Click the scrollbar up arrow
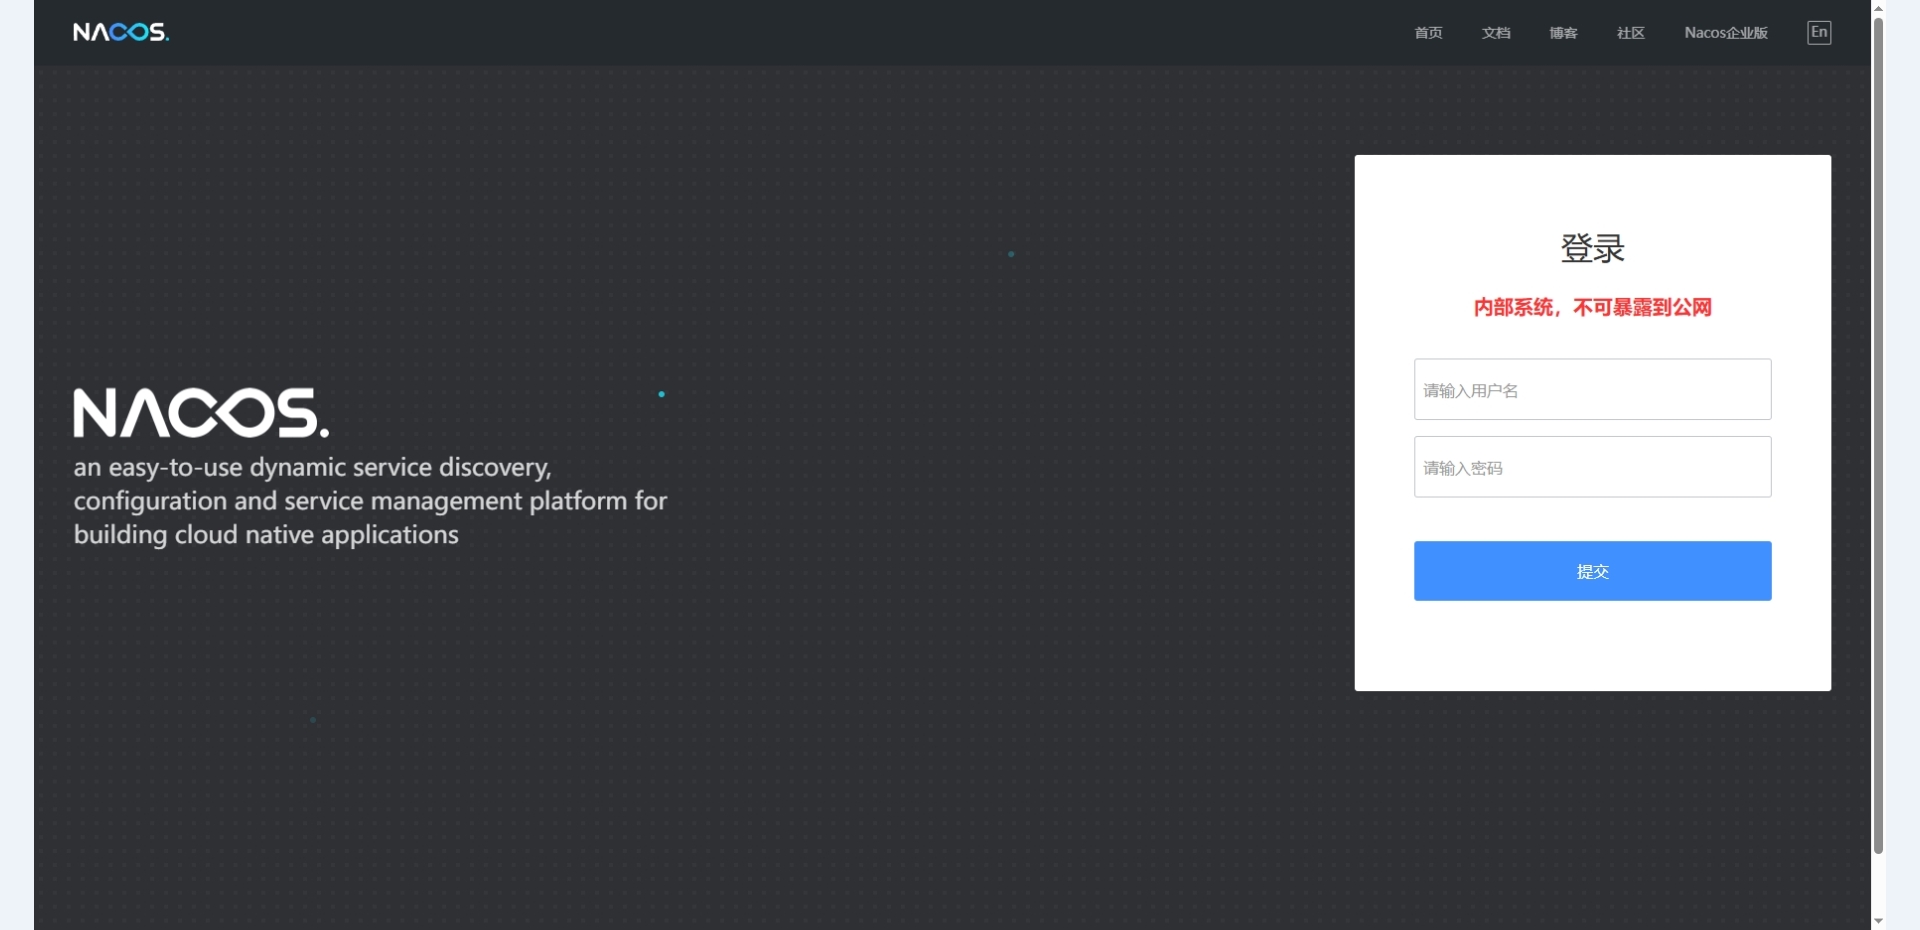This screenshot has height=930, width=1920. tap(1878, 8)
